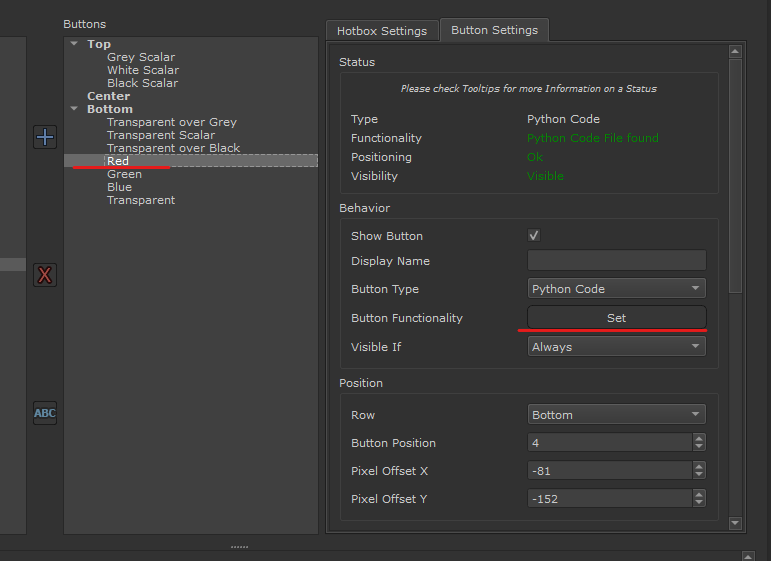Click the add button plus icon
This screenshot has height=561, width=771.
(45, 137)
